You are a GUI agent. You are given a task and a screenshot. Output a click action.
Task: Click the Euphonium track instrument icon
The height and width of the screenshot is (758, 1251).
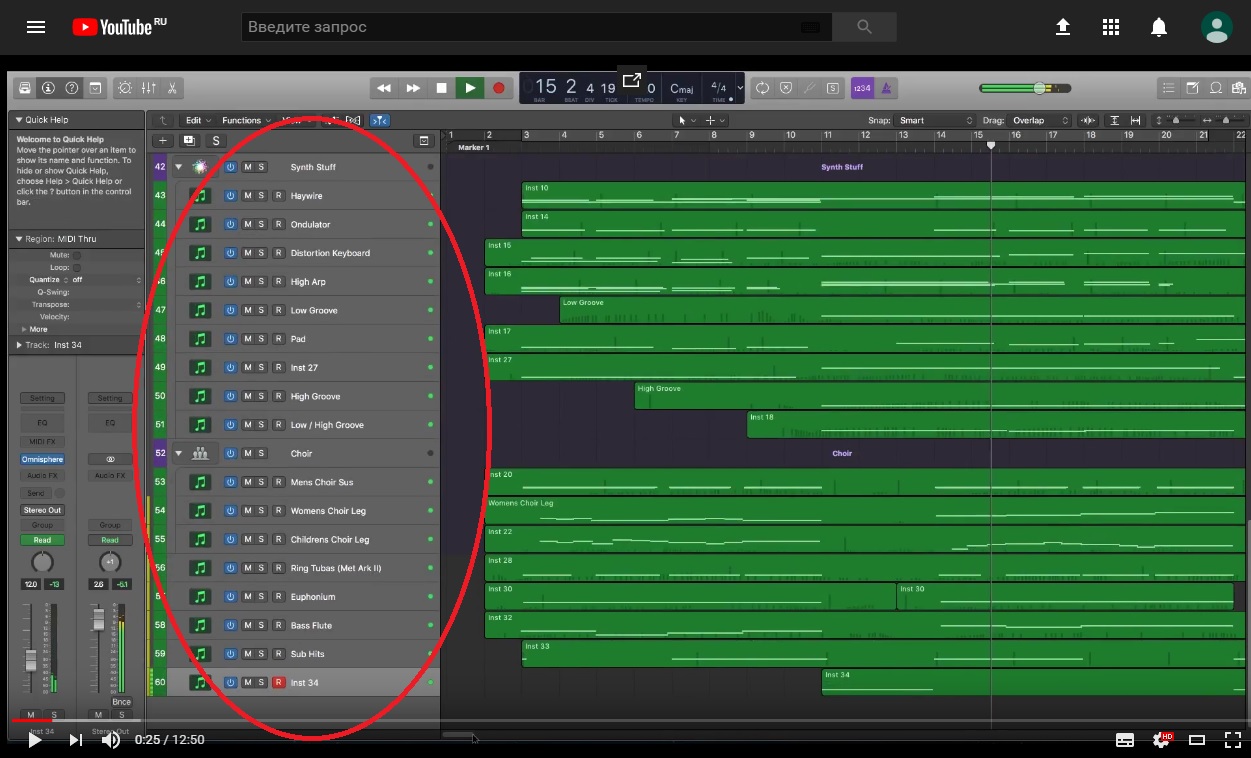pos(200,597)
